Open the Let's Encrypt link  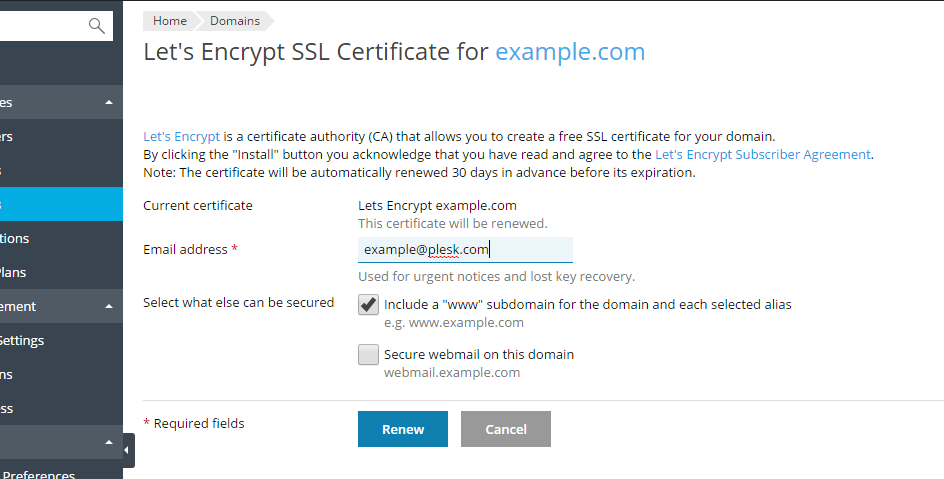(181, 136)
